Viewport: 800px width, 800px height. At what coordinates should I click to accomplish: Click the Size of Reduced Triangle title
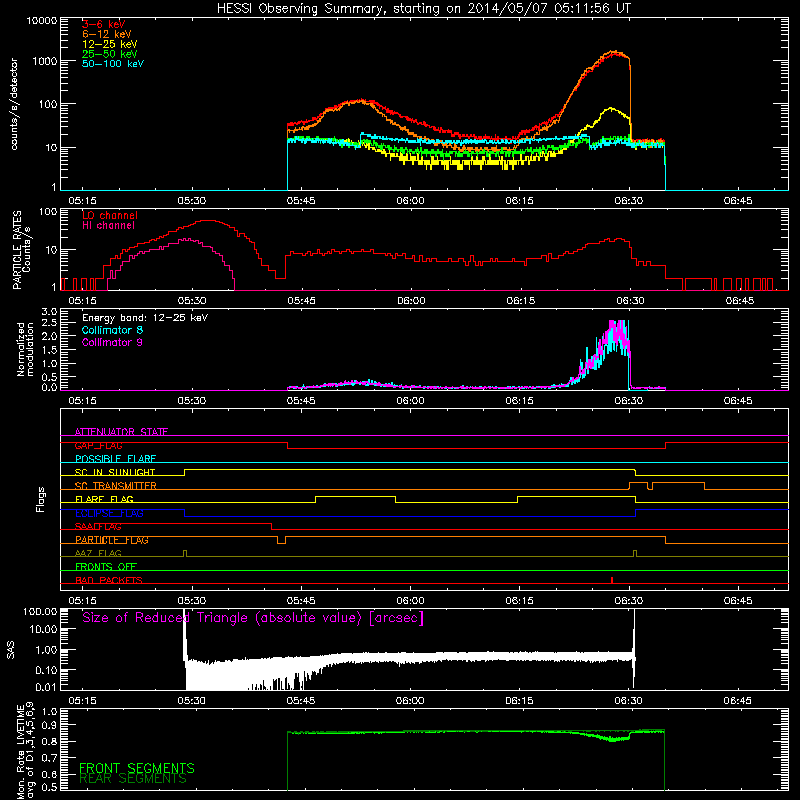coord(253,618)
